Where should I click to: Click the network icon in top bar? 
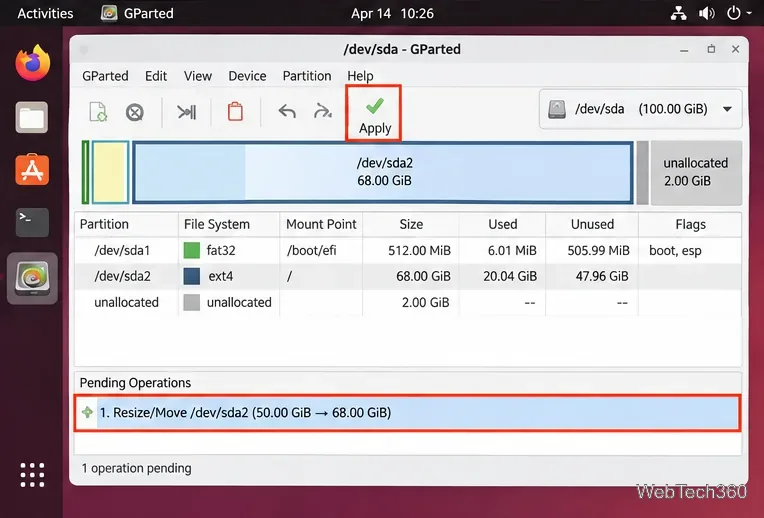pyautogui.click(x=678, y=13)
